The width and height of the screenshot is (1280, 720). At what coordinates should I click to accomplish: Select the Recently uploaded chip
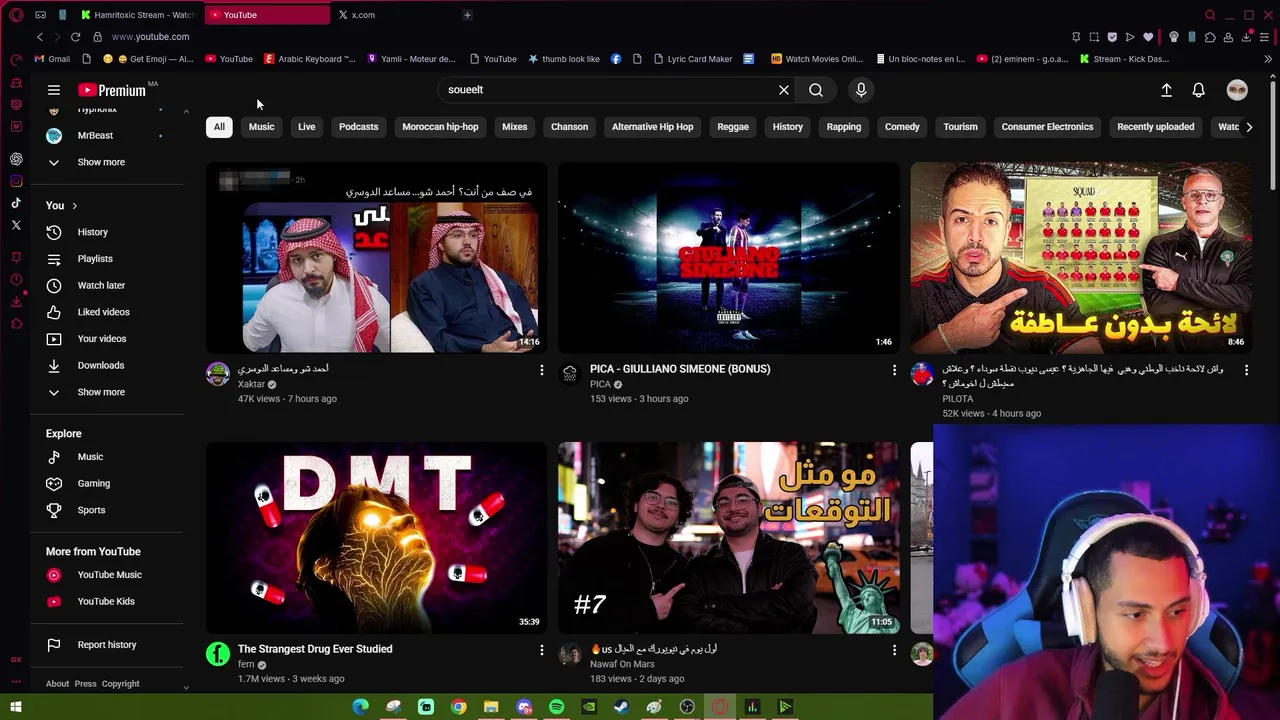click(x=1155, y=127)
